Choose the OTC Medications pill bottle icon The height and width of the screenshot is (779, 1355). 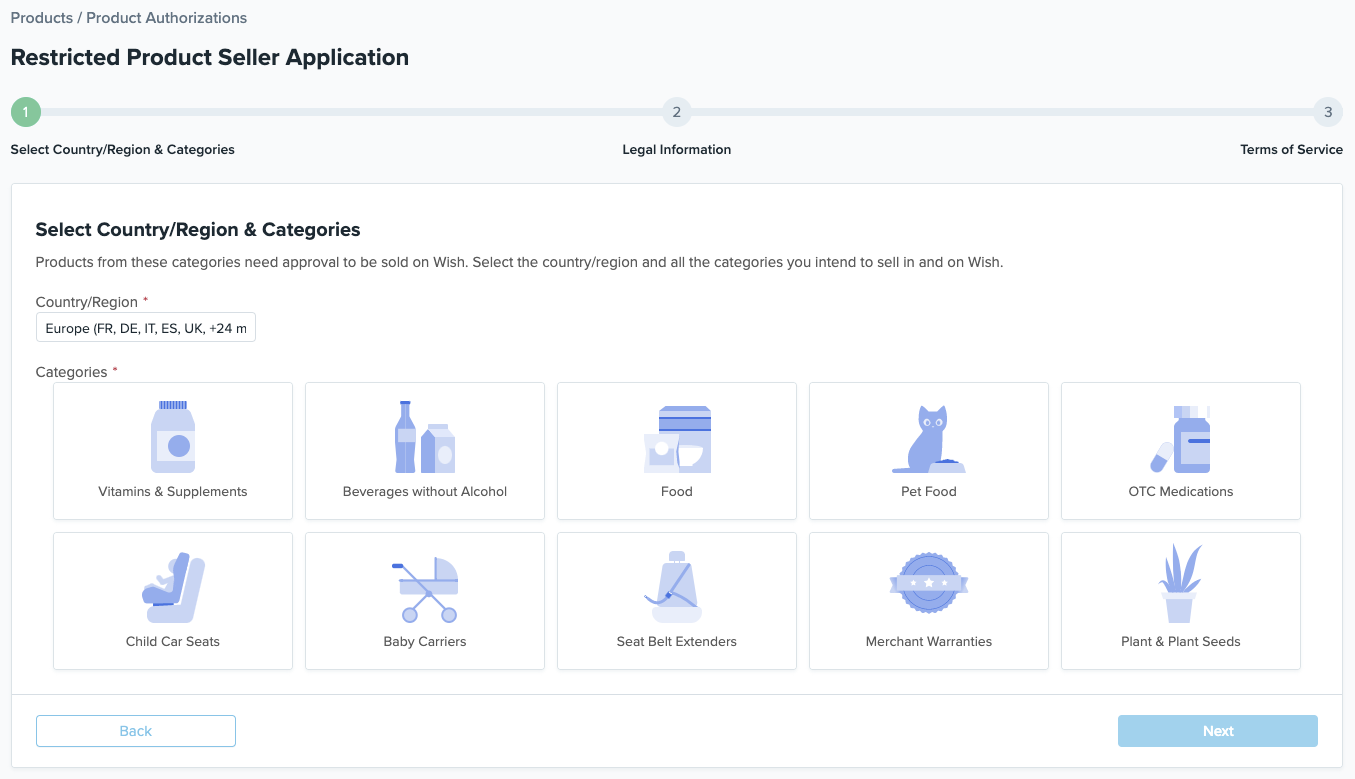coord(1181,439)
